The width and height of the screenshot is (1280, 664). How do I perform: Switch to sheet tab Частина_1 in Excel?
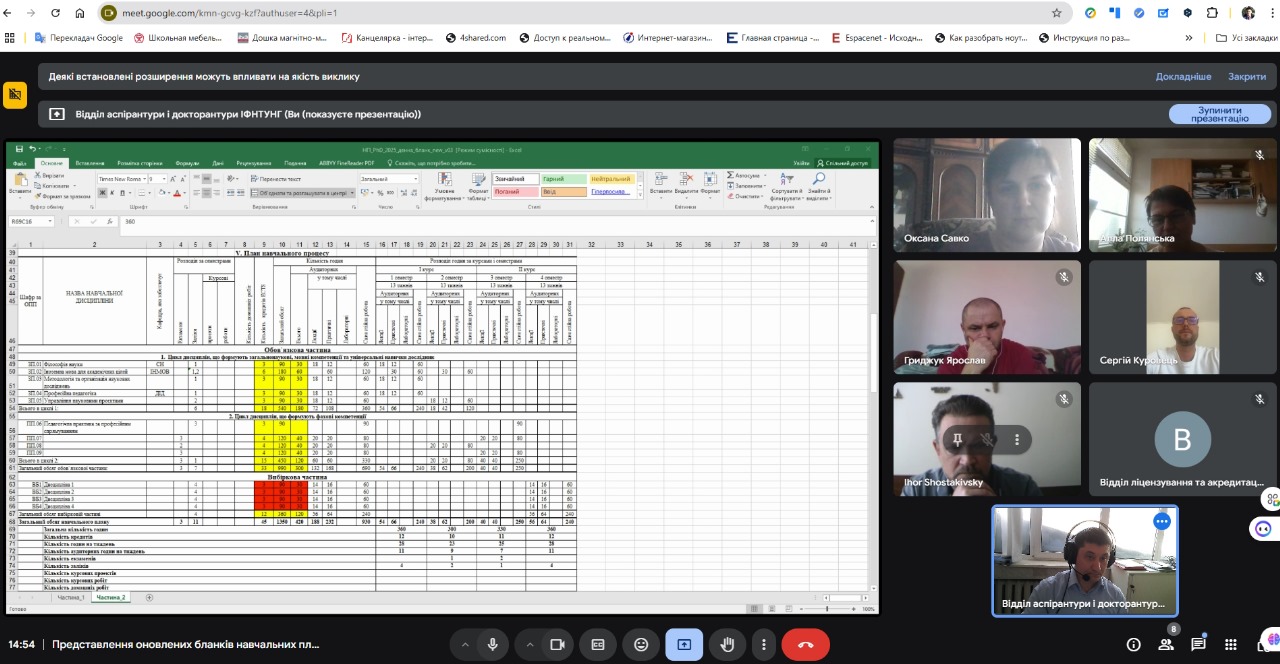click(71, 597)
